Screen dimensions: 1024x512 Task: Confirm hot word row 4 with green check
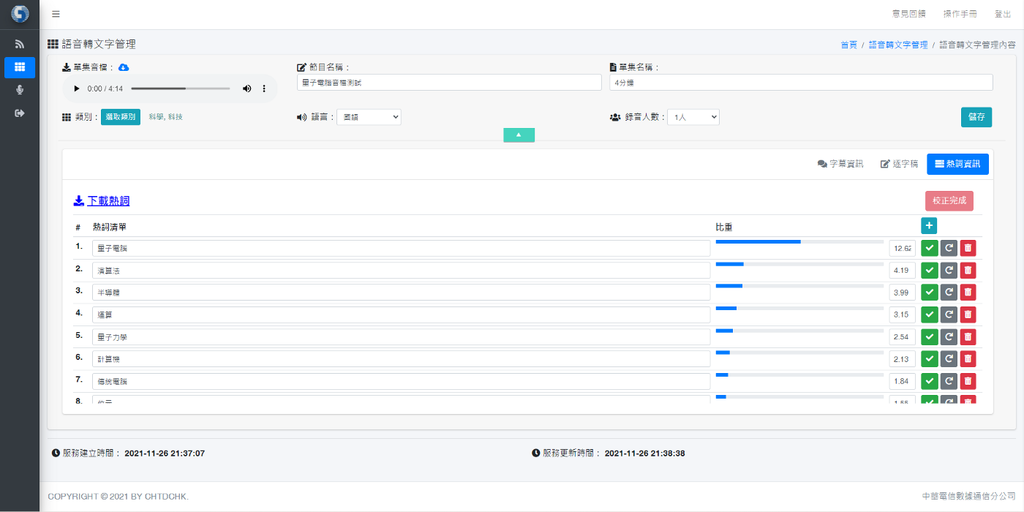coord(929,315)
